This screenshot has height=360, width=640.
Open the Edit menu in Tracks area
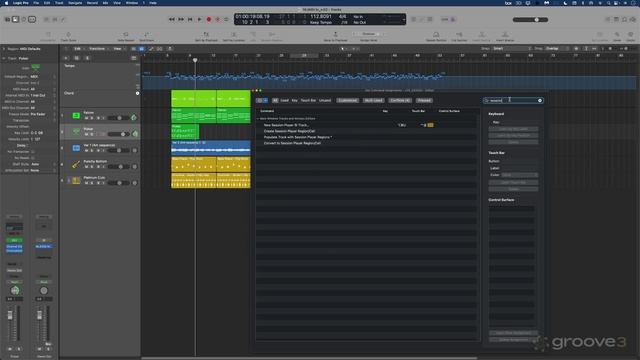[78, 49]
